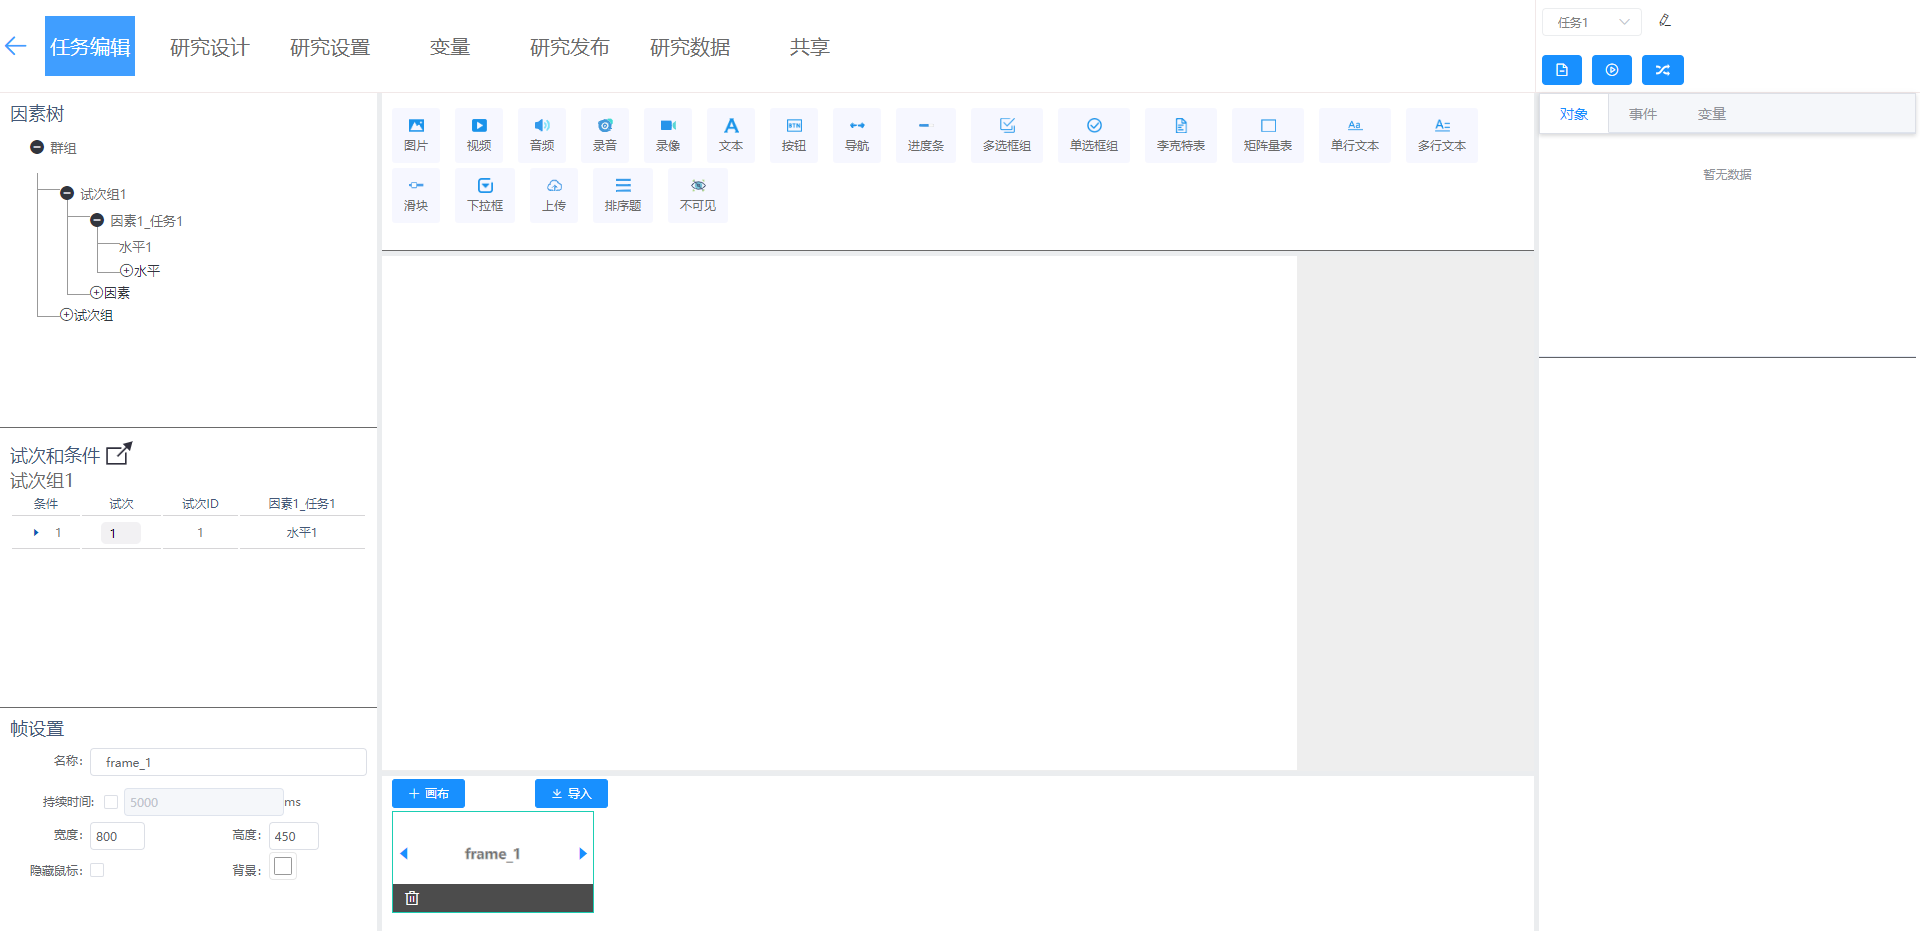
Task: Click the save document icon button
Action: point(1562,70)
